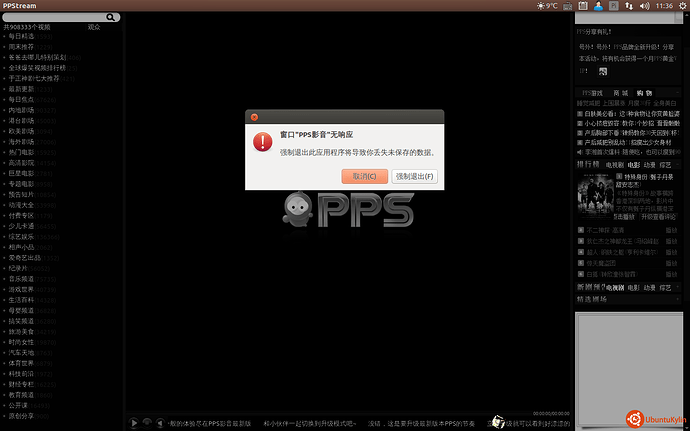Click the 点击播放 link under the movie description
Screen dimensions: 690x431
click(624, 217)
